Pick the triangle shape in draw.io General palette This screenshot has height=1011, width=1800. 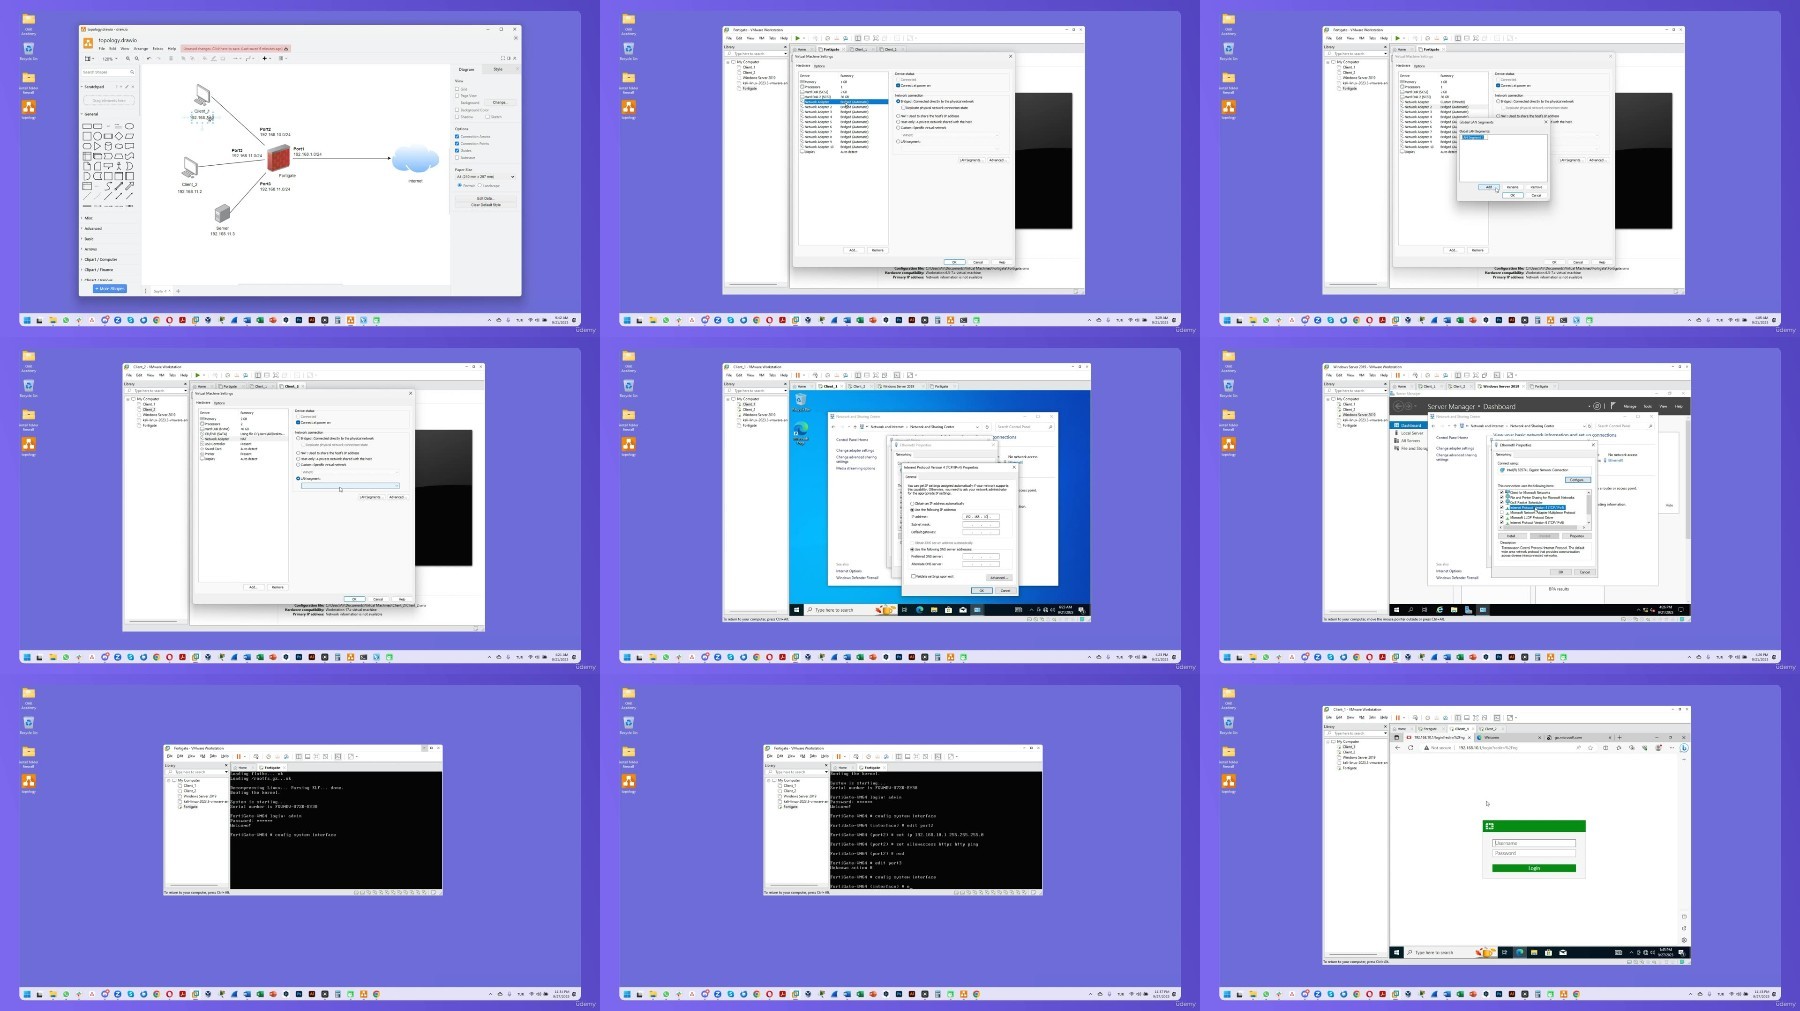[97, 146]
